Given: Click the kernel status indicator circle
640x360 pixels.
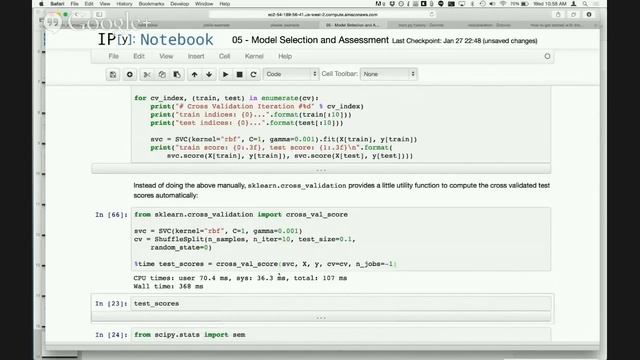Looking at the screenshot, I should coord(547,56).
